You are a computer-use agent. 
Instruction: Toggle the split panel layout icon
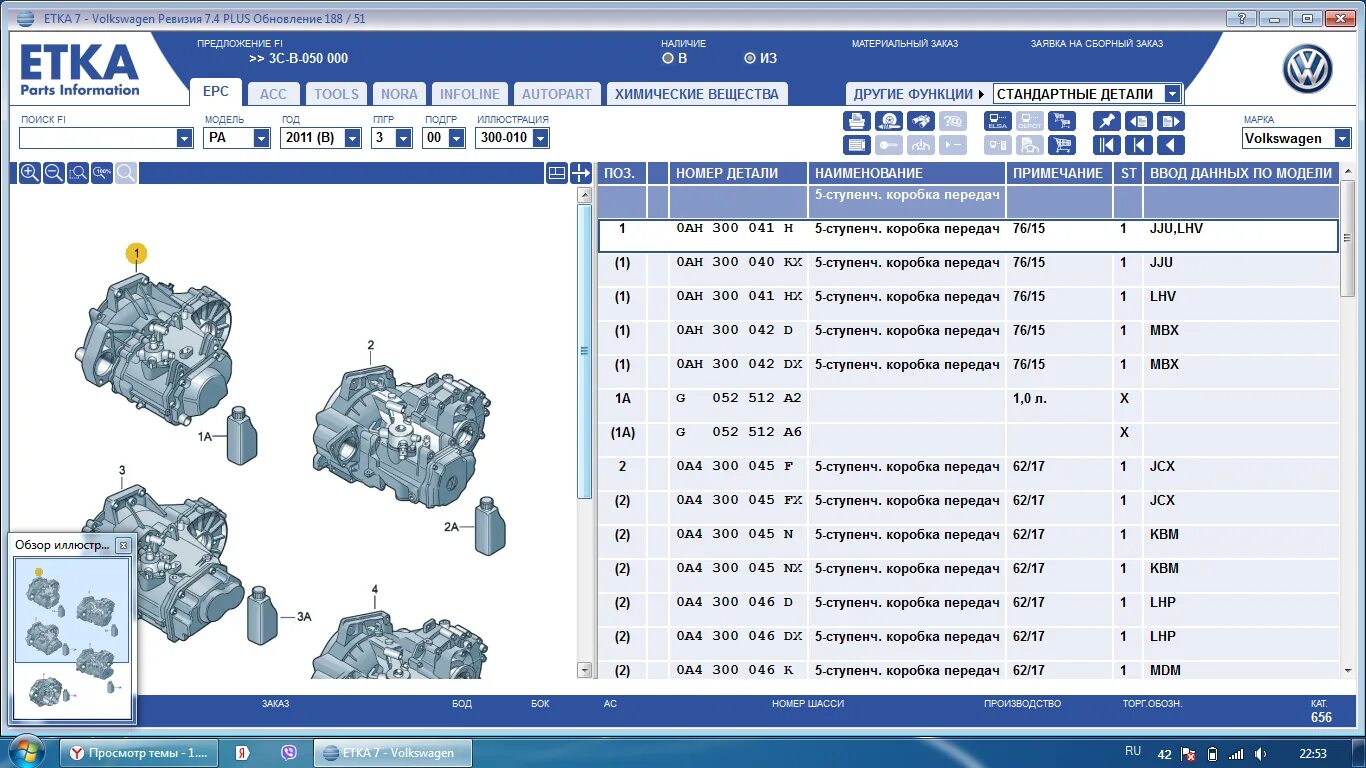[557, 173]
